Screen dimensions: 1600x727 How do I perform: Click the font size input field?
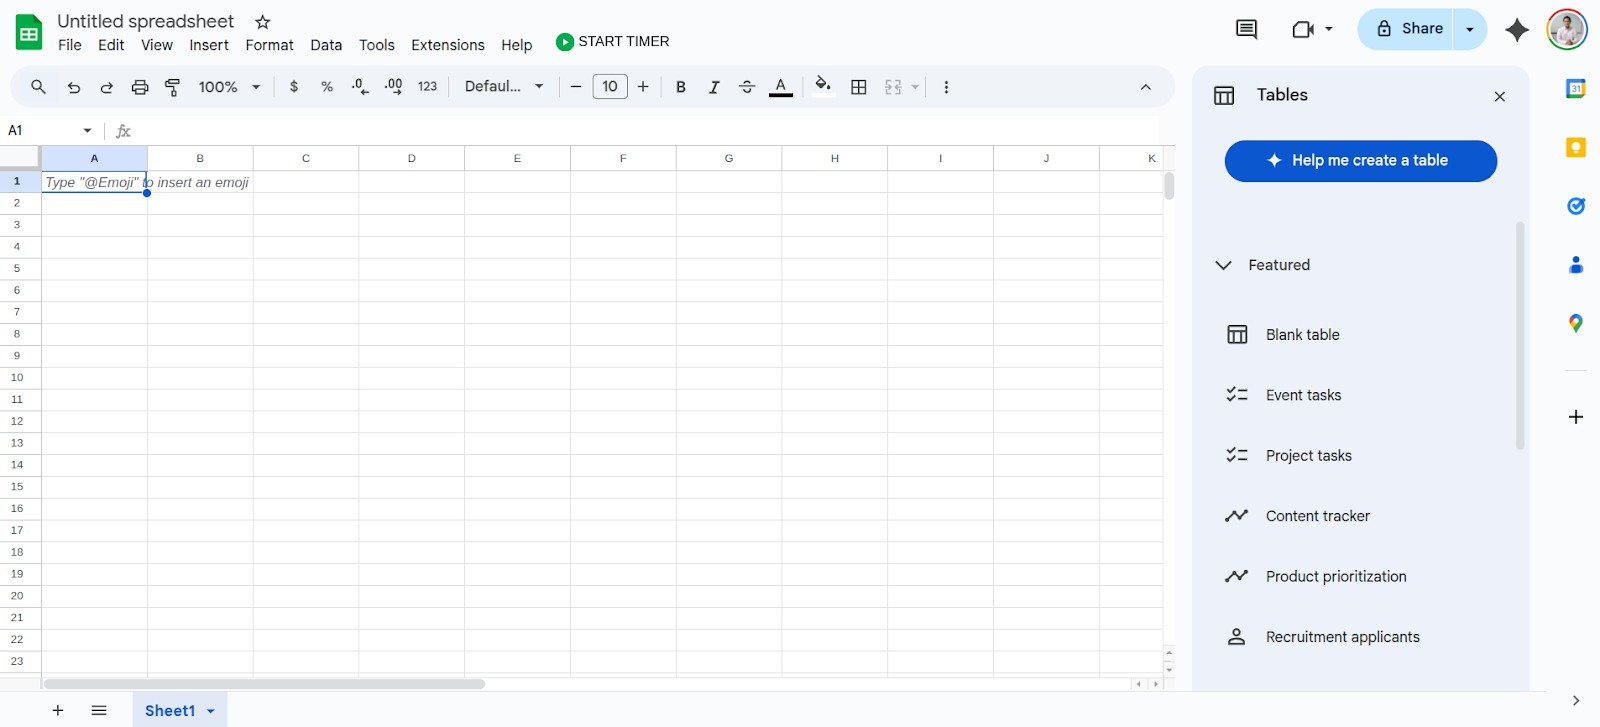[x=610, y=87]
